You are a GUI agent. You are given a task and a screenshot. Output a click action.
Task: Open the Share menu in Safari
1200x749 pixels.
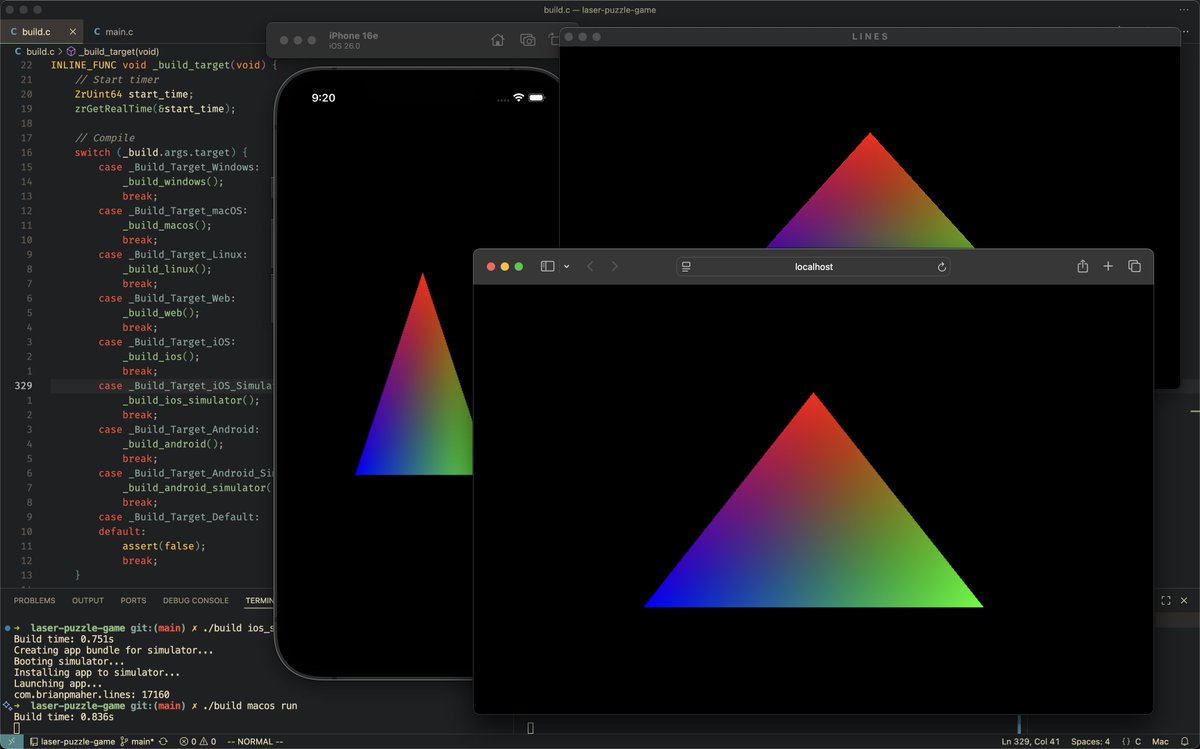tap(1082, 266)
